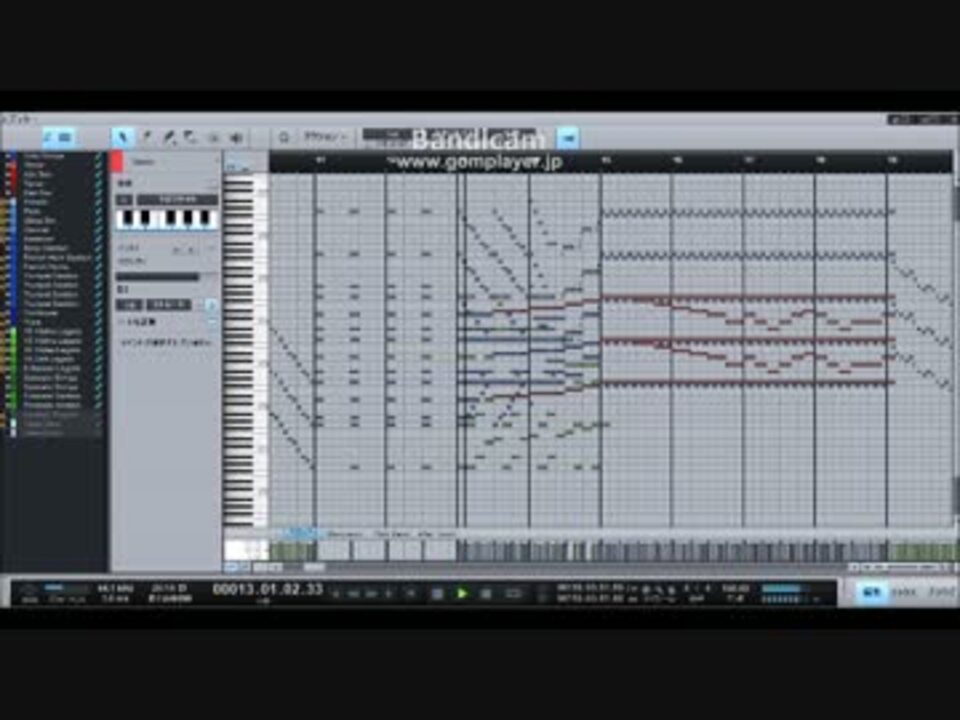Image resolution: width=960 pixels, height=720 pixels.
Task: Click the red track color swatch
Action: tap(116, 162)
